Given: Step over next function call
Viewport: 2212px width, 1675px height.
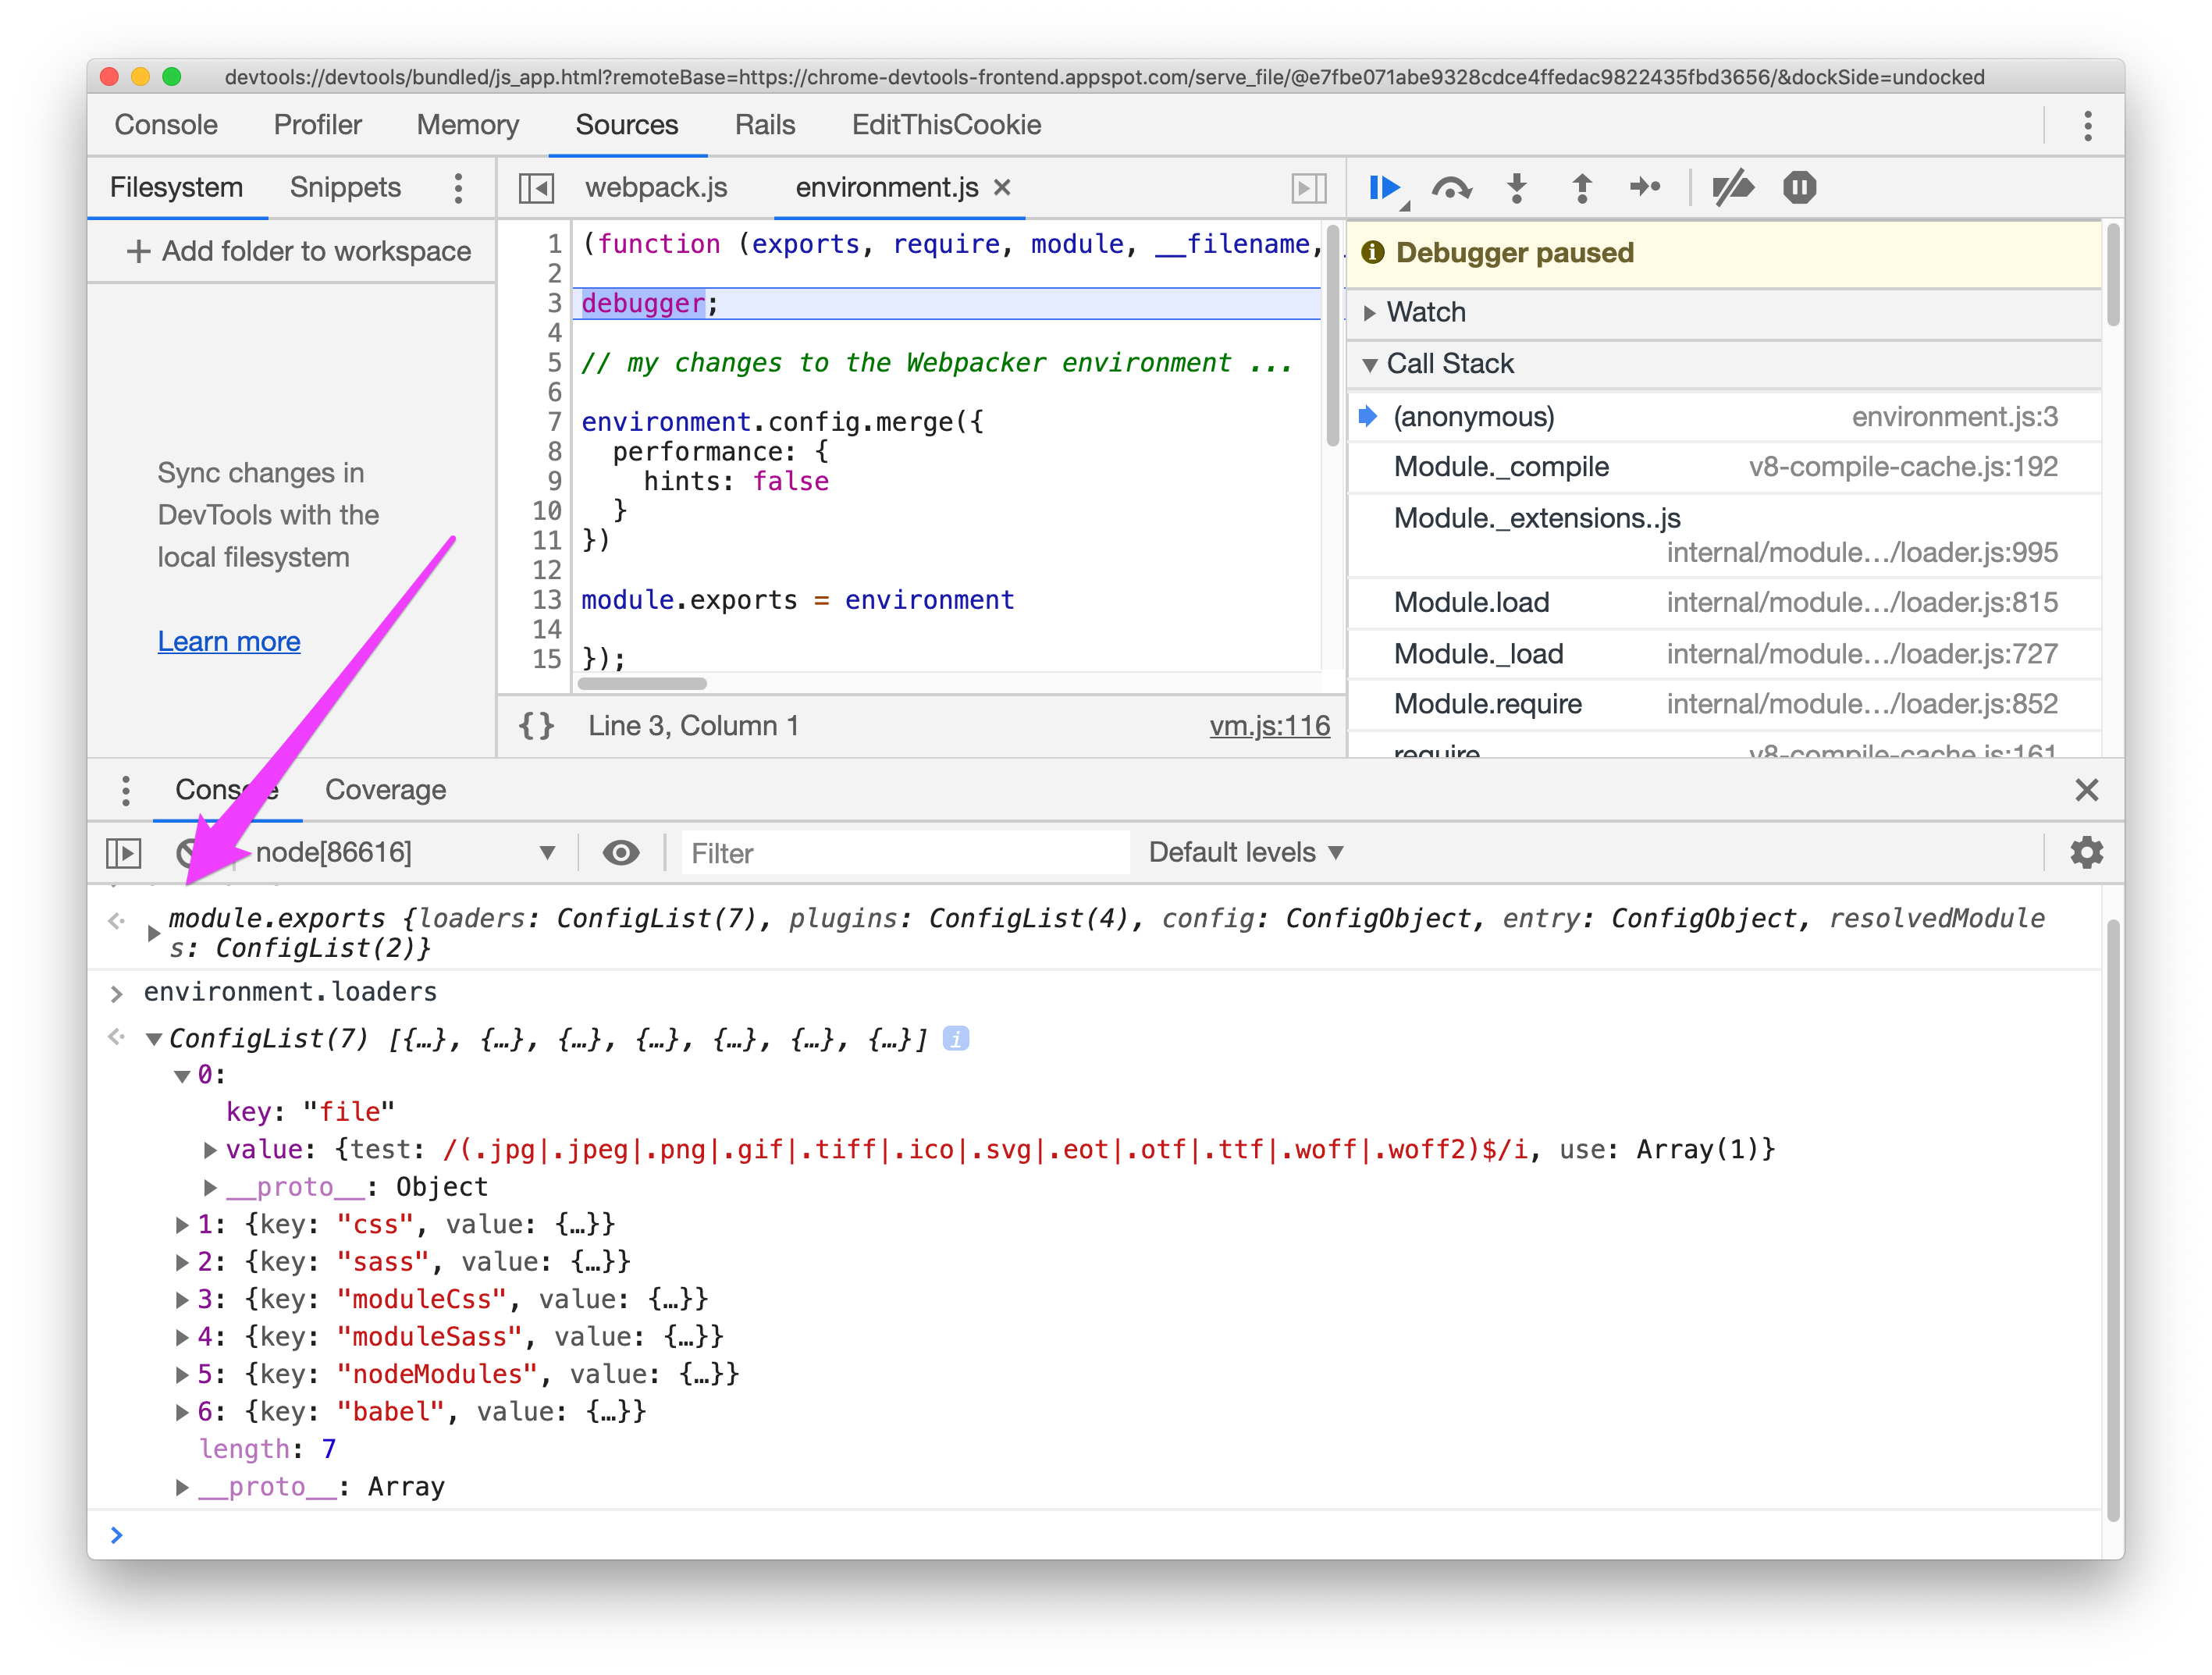Looking at the screenshot, I should 1450,188.
